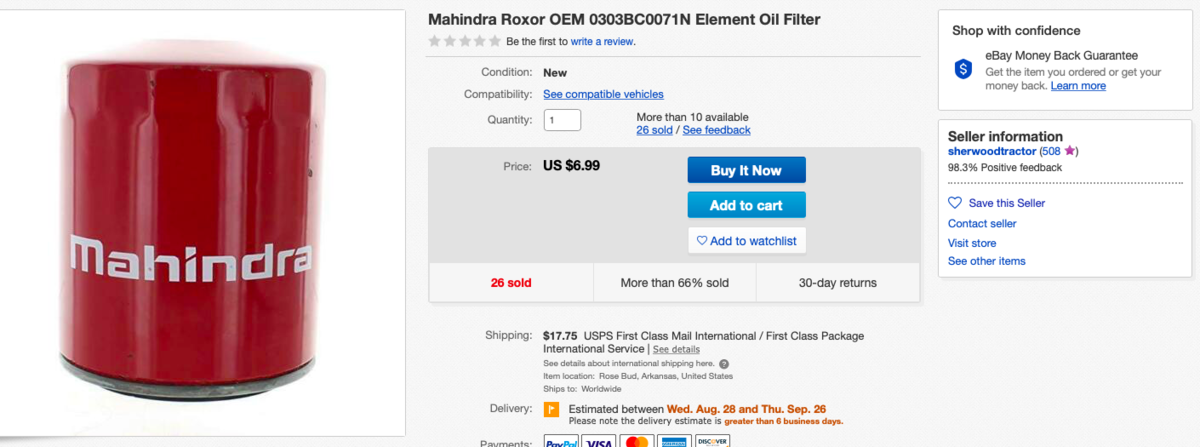Viewport: 1200px width, 447px height.
Task: Click the Mahindra oil filter product image
Action: click(x=202, y=222)
